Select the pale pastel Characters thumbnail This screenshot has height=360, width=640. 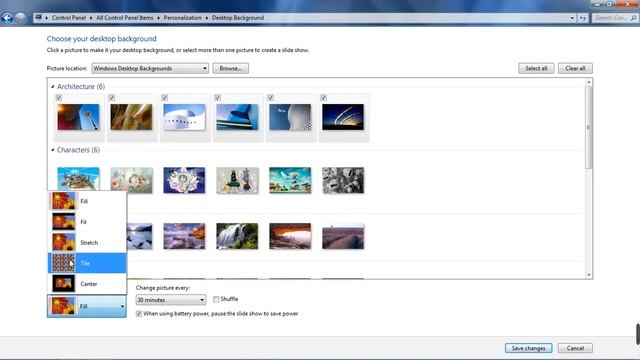pyautogui.click(x=131, y=180)
